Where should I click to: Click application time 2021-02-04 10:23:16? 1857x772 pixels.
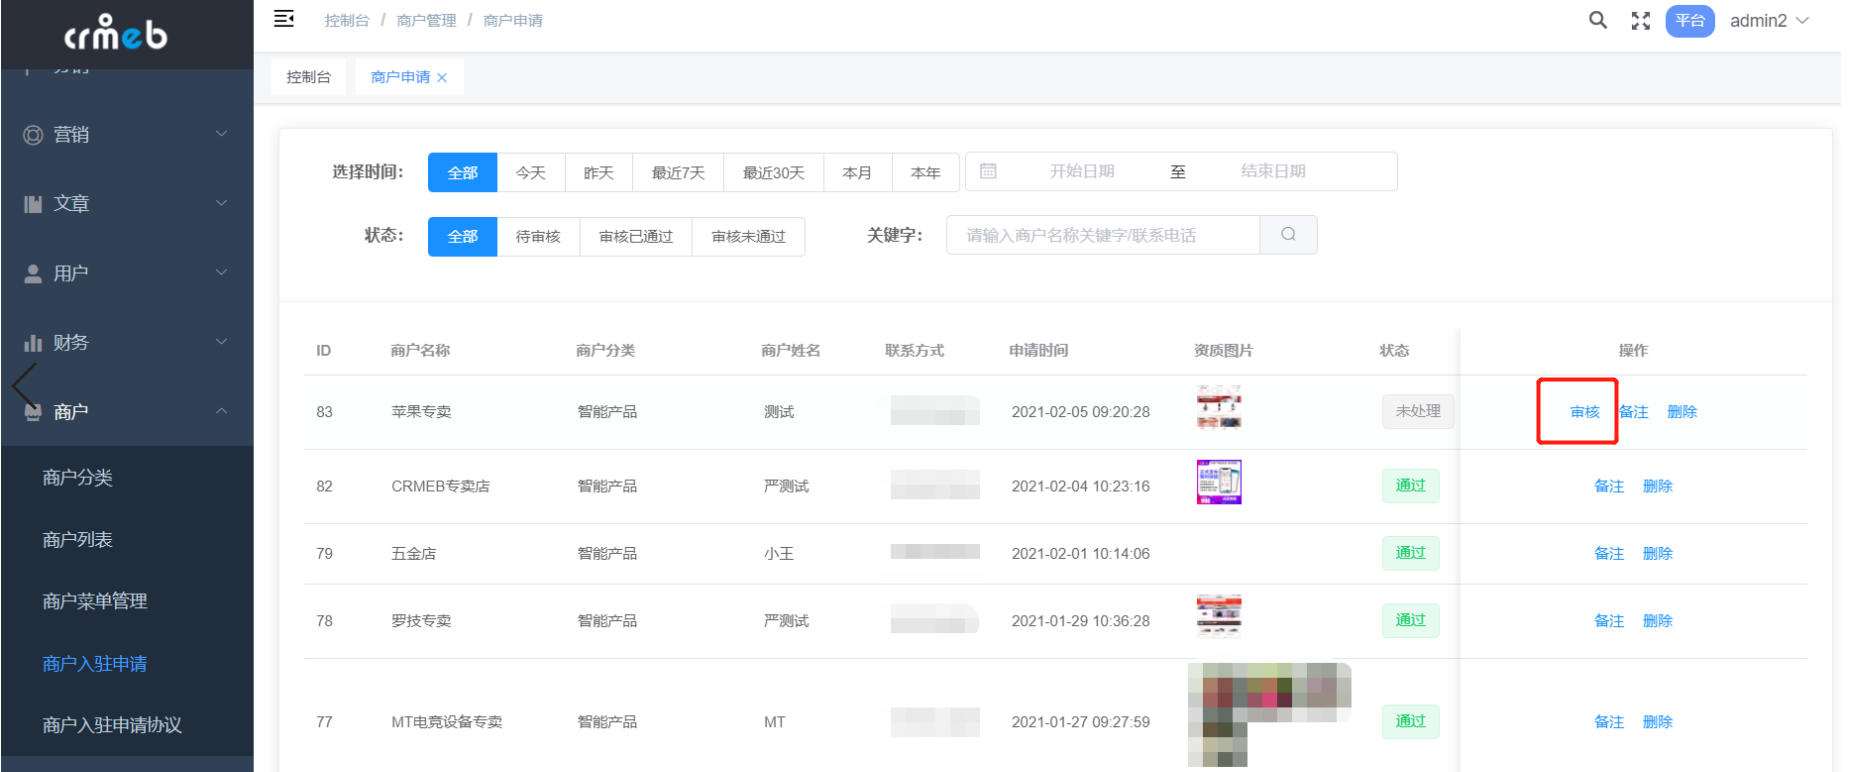click(x=1081, y=486)
